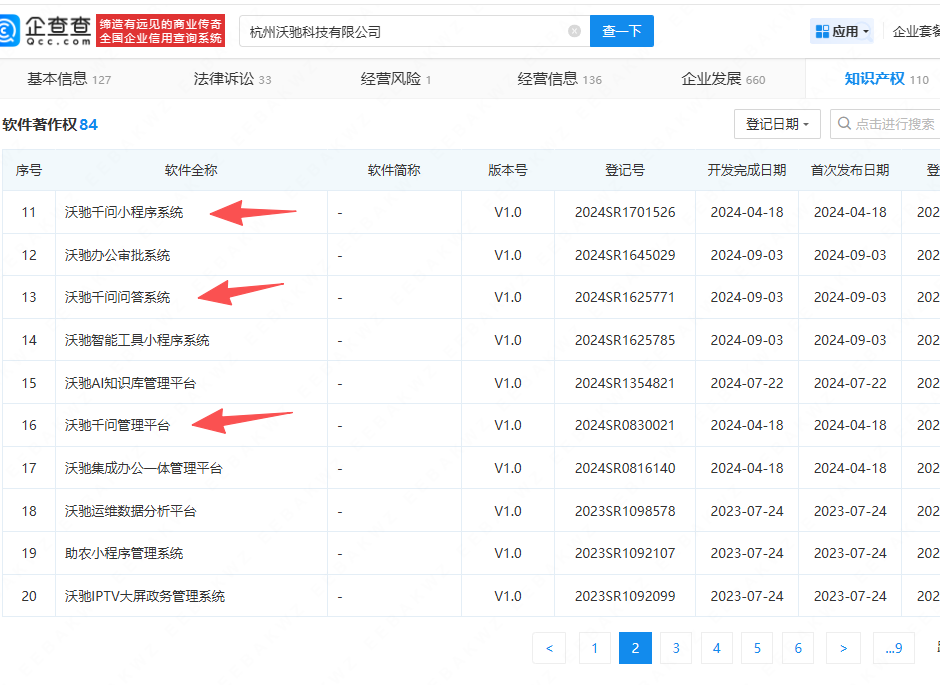This screenshot has height=685, width=940.
Task: Open the 应用 dropdown menu
Action: click(x=842, y=31)
